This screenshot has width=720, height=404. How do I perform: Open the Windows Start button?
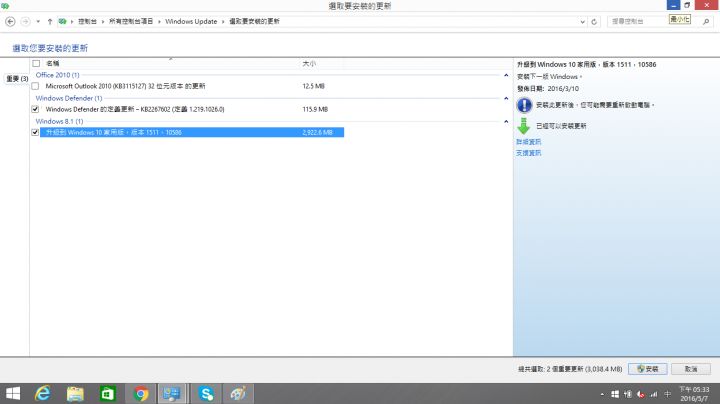tap(13, 393)
